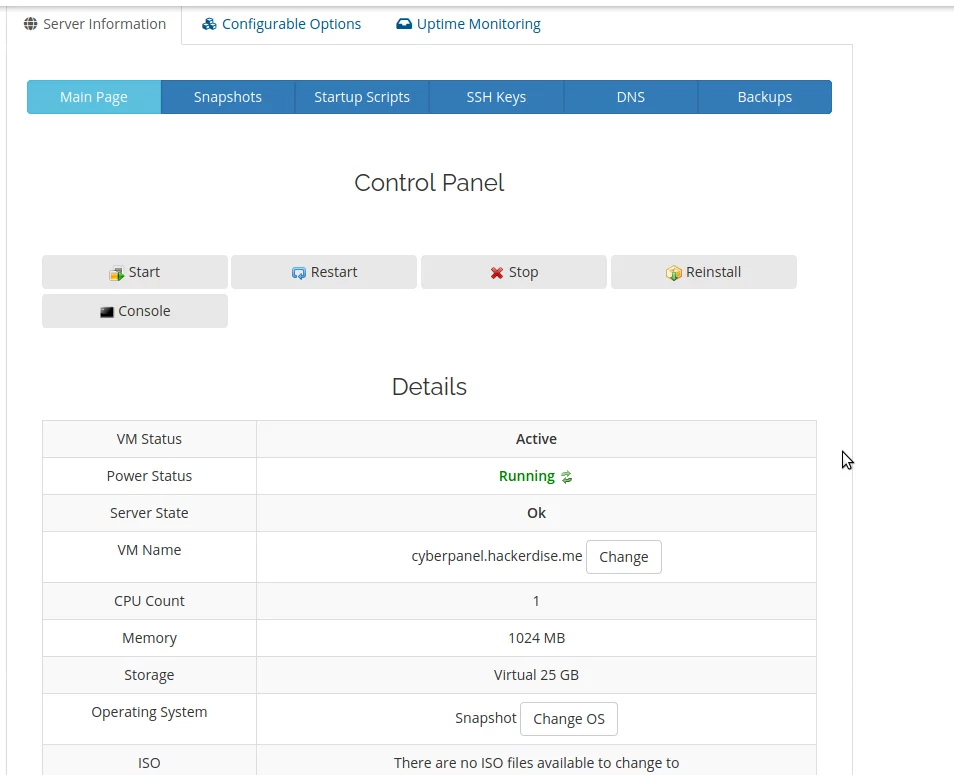Change the VM name cyberpanel.hackerdise.me
954x775 pixels.
point(624,557)
